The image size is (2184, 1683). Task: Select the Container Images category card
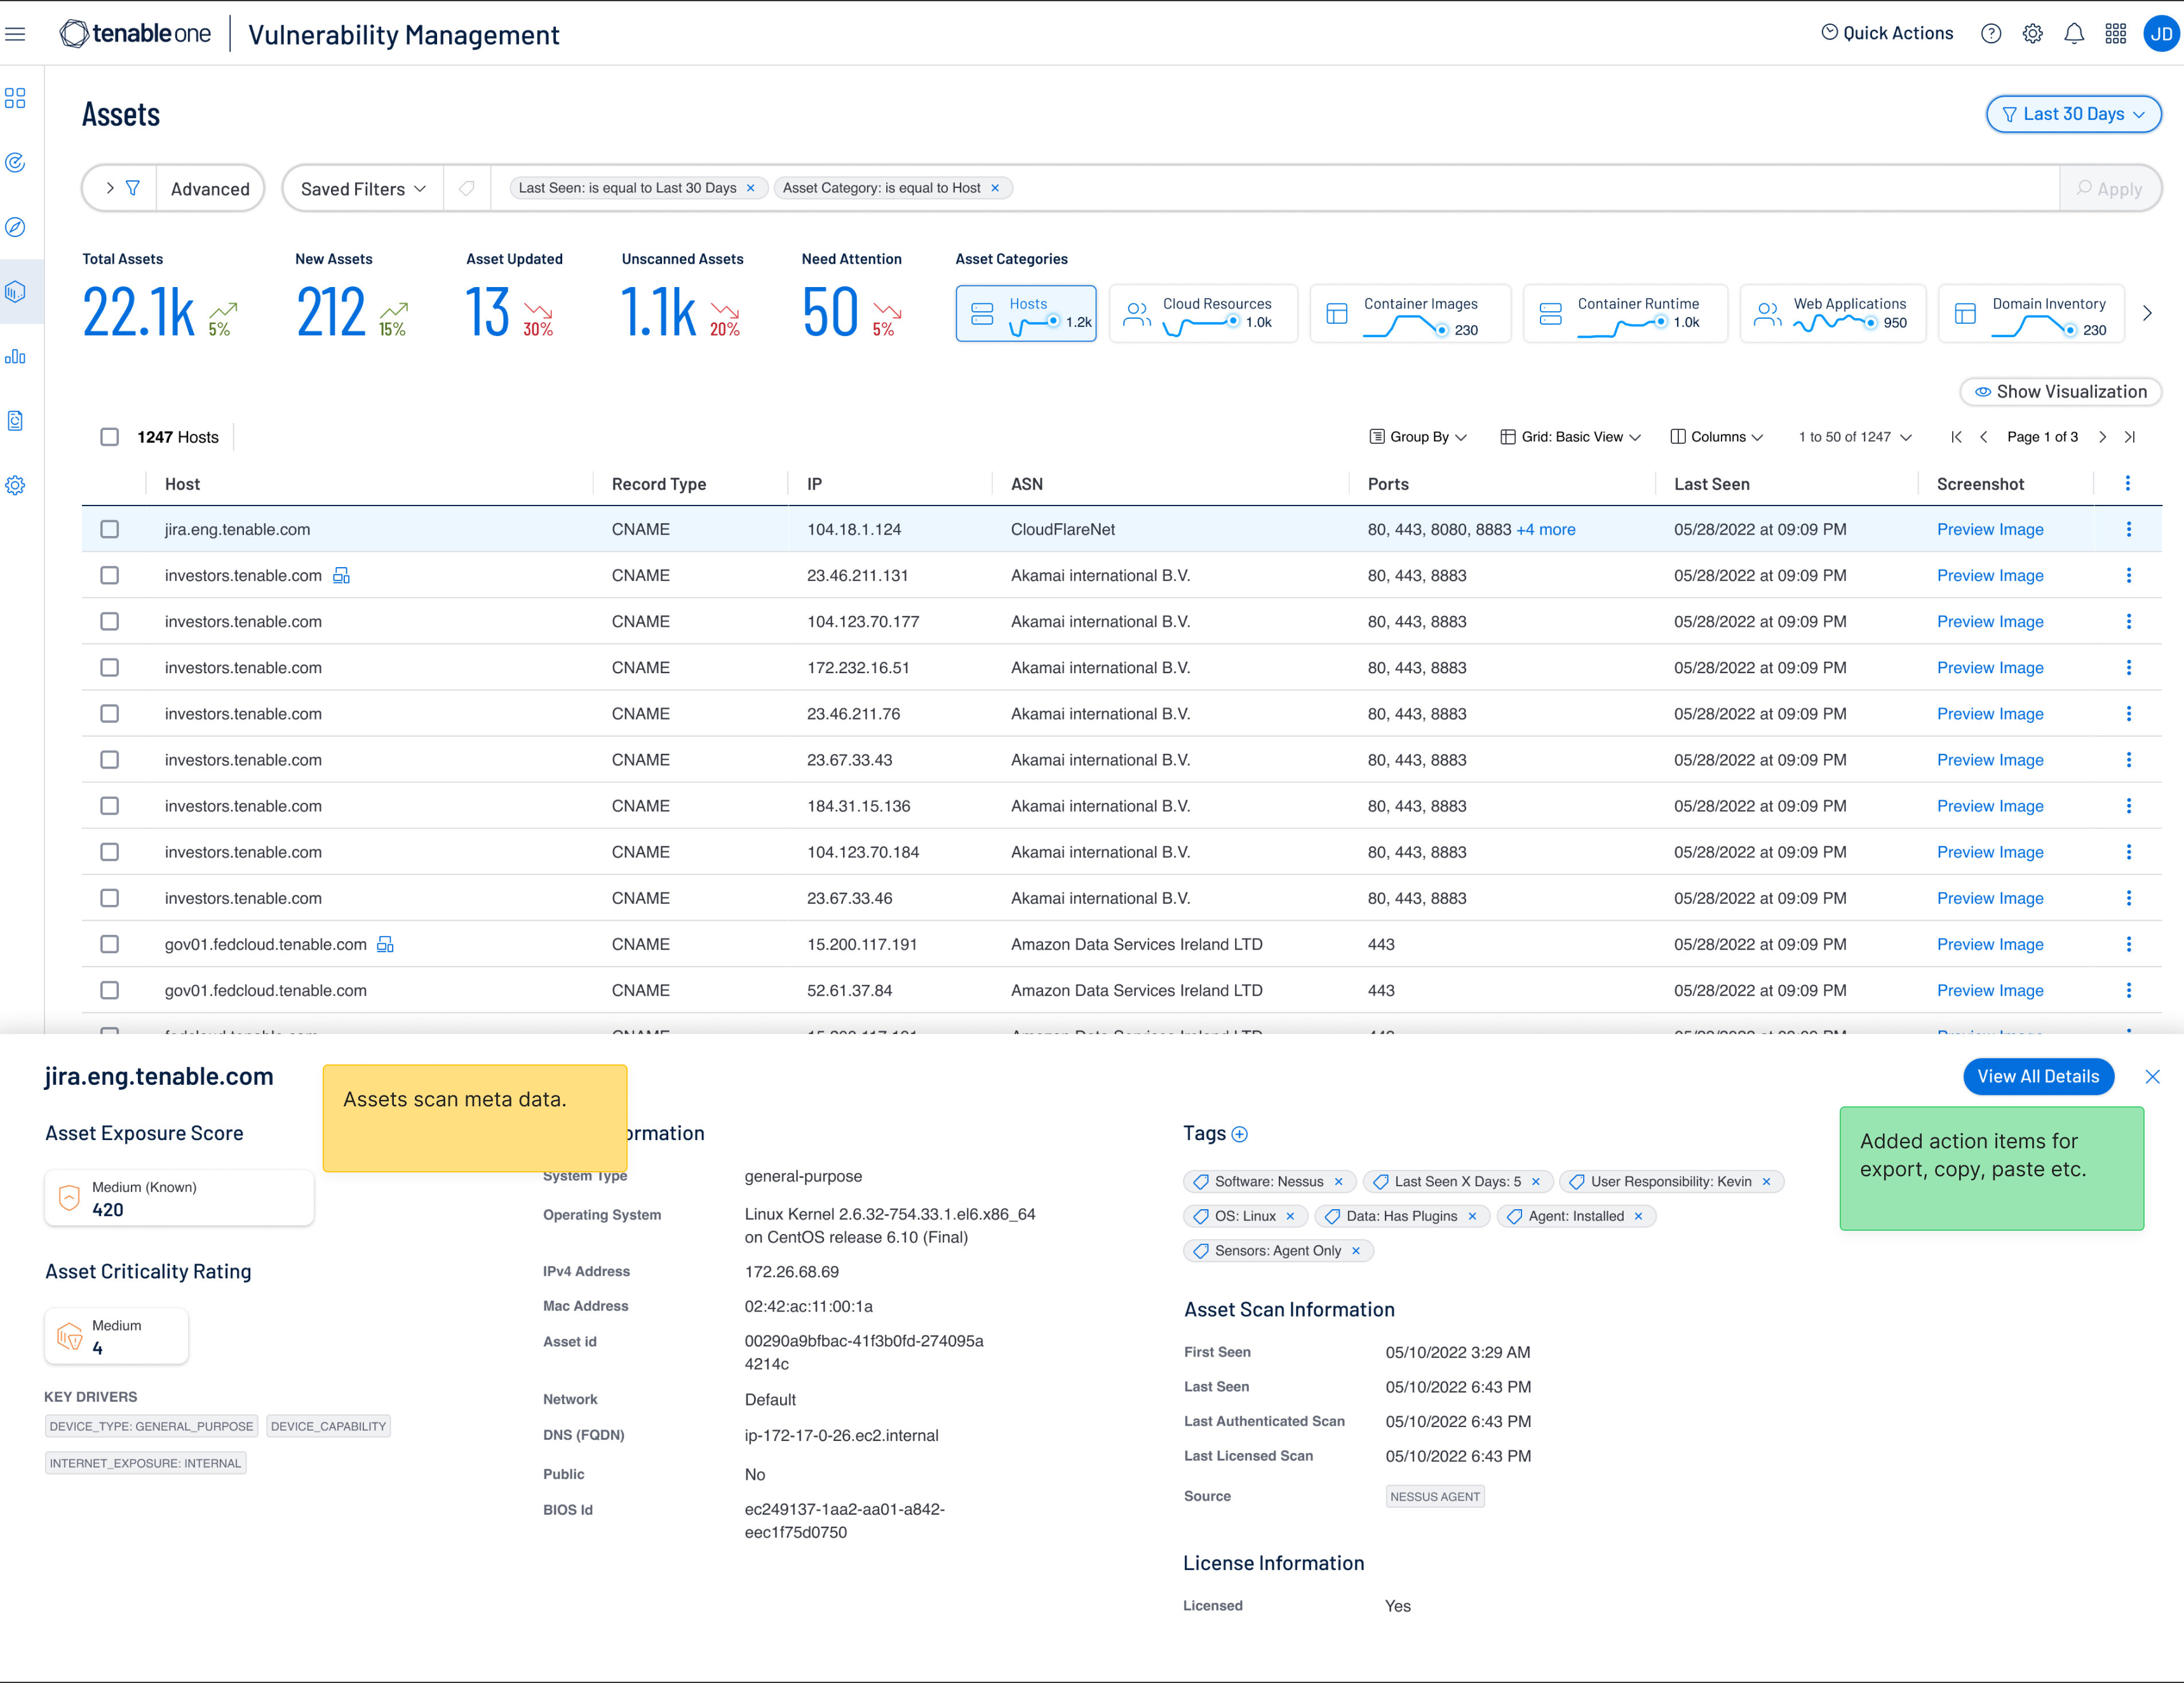(1410, 313)
